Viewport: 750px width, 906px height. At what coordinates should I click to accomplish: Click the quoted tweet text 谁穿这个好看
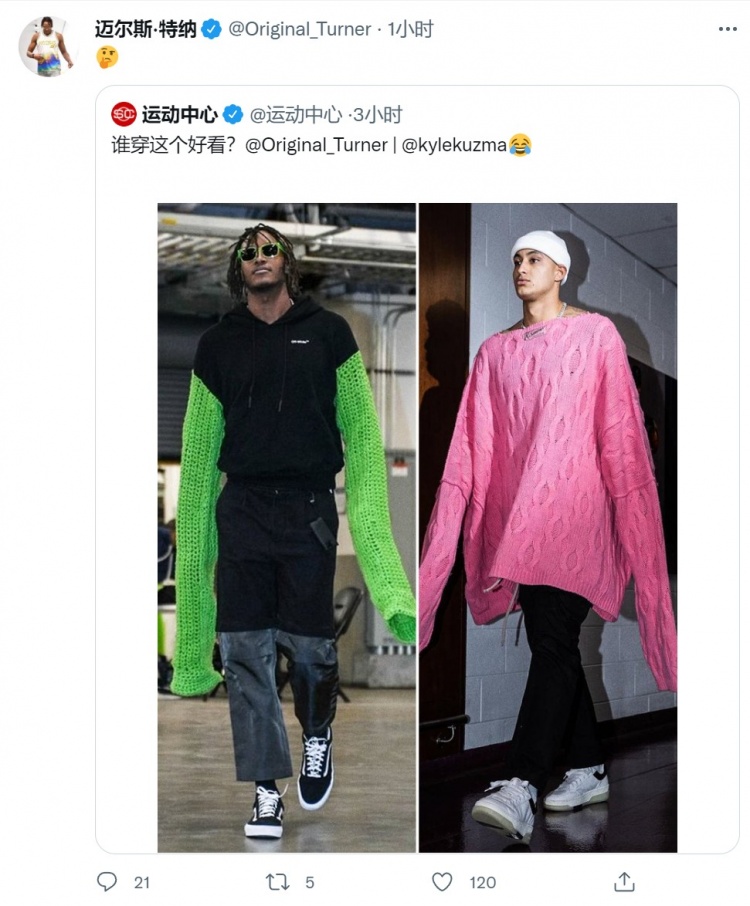pos(173,144)
